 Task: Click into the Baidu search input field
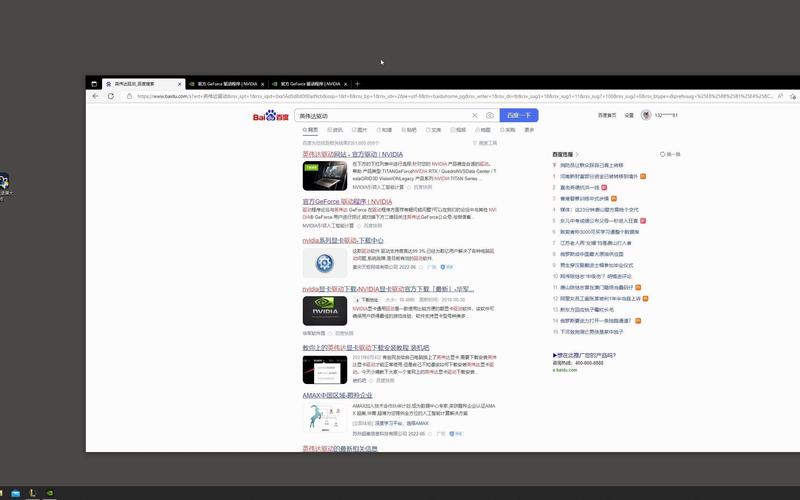click(x=383, y=116)
